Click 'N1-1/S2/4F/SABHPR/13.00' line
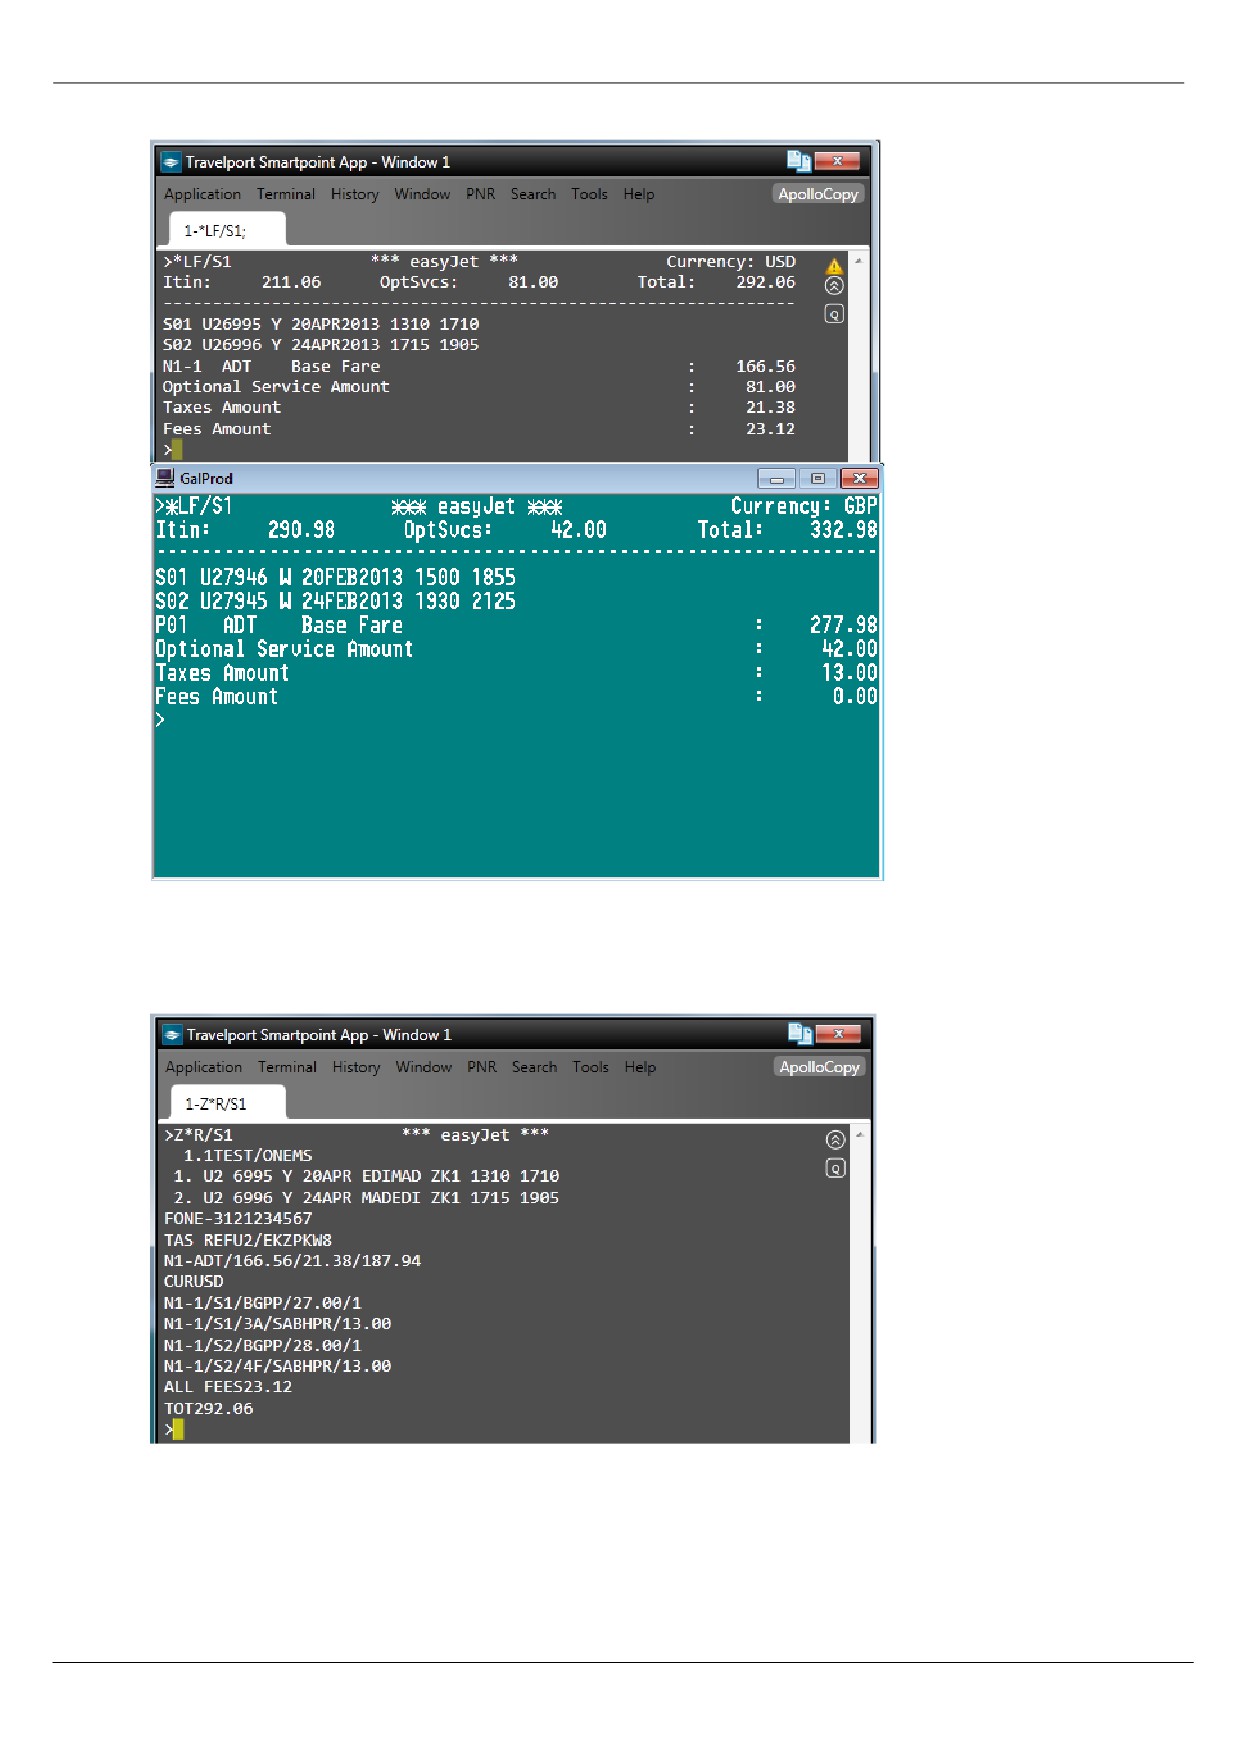 [278, 1366]
